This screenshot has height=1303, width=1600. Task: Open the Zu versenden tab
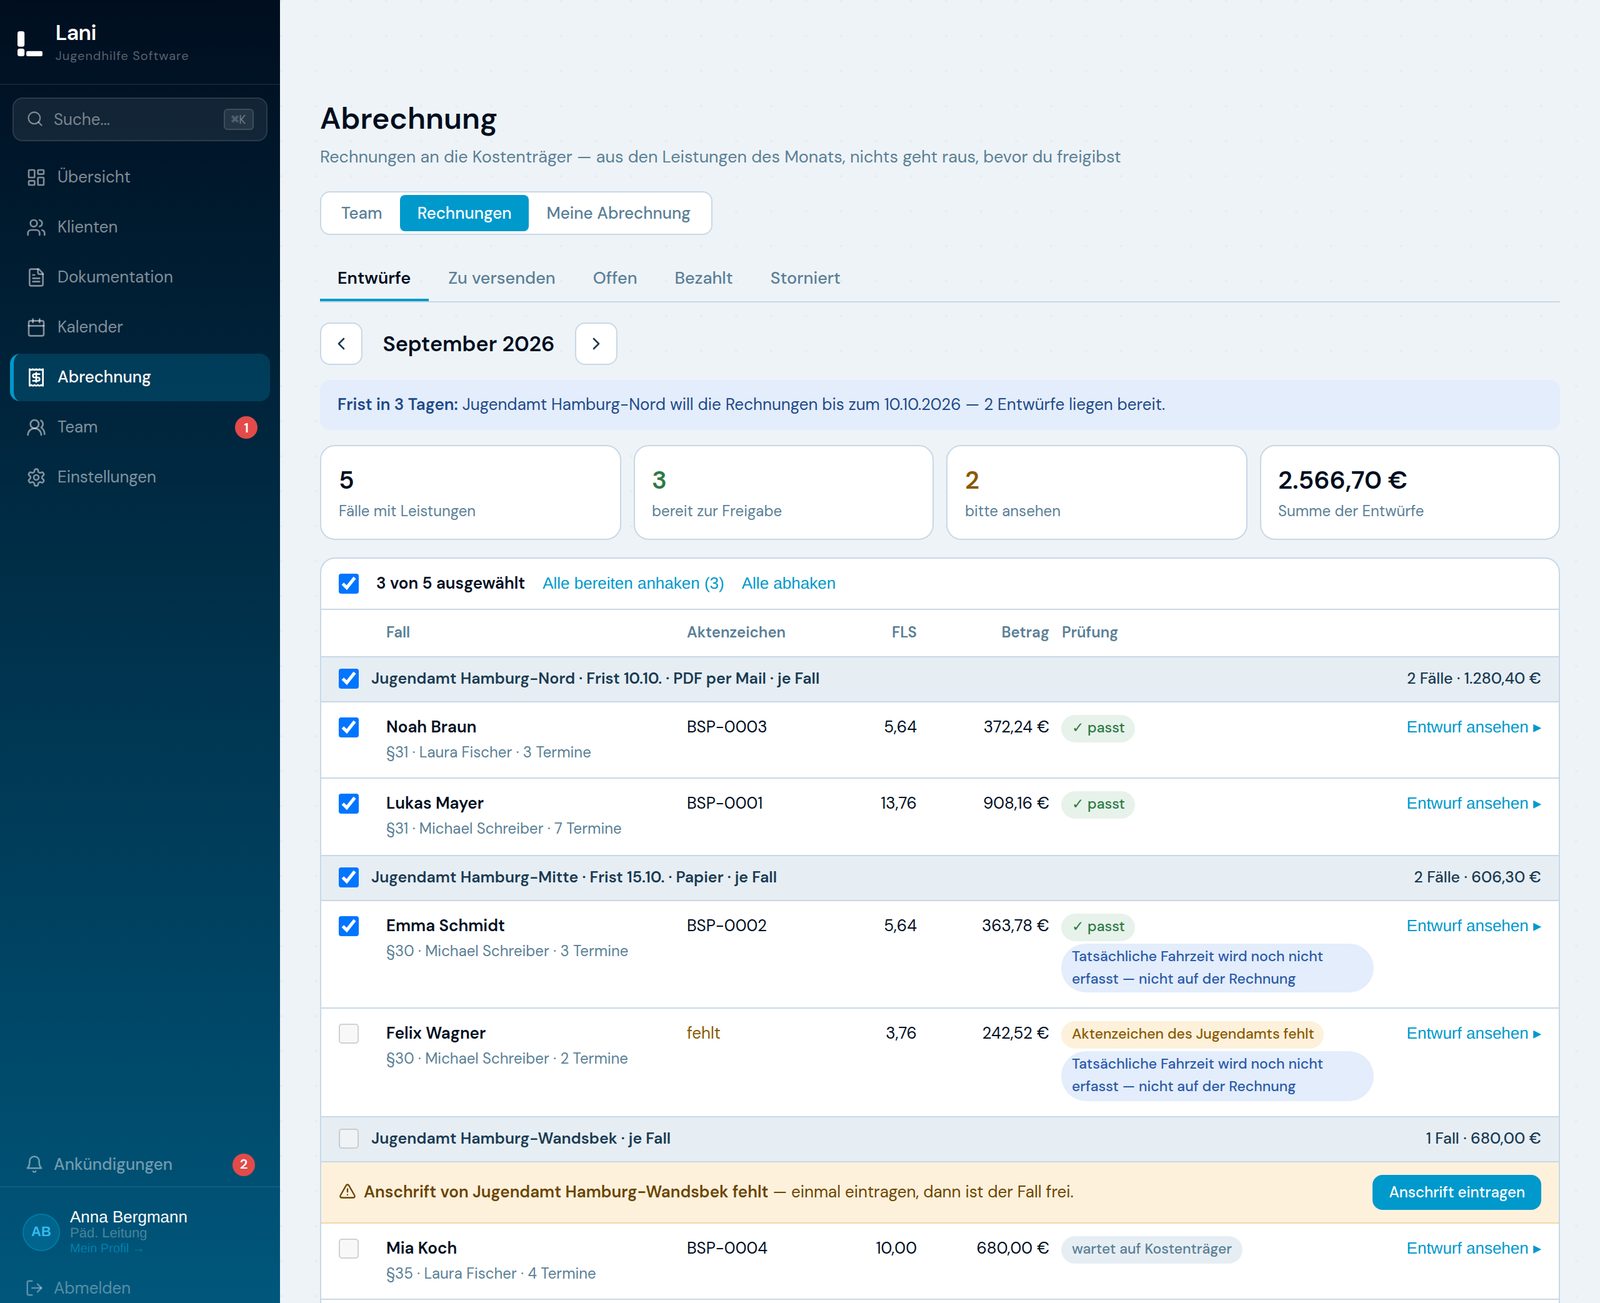(501, 278)
